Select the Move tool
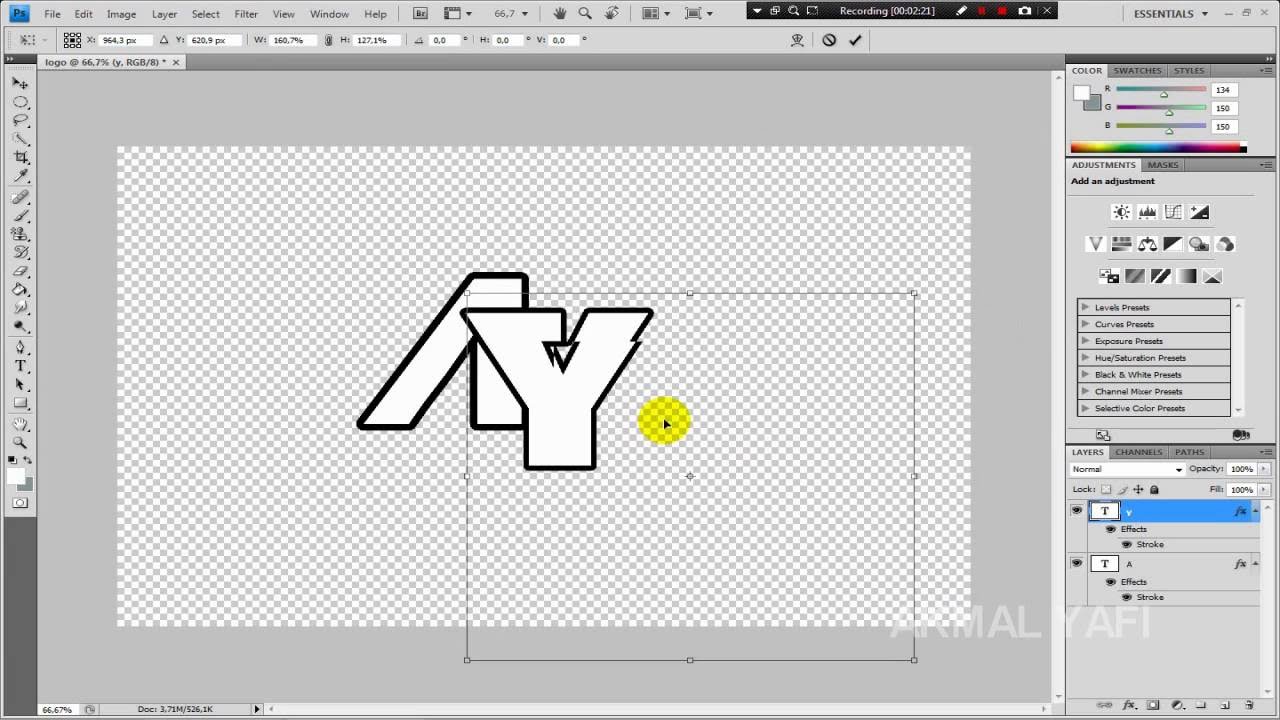This screenshot has height=720, width=1280. click(x=20, y=84)
